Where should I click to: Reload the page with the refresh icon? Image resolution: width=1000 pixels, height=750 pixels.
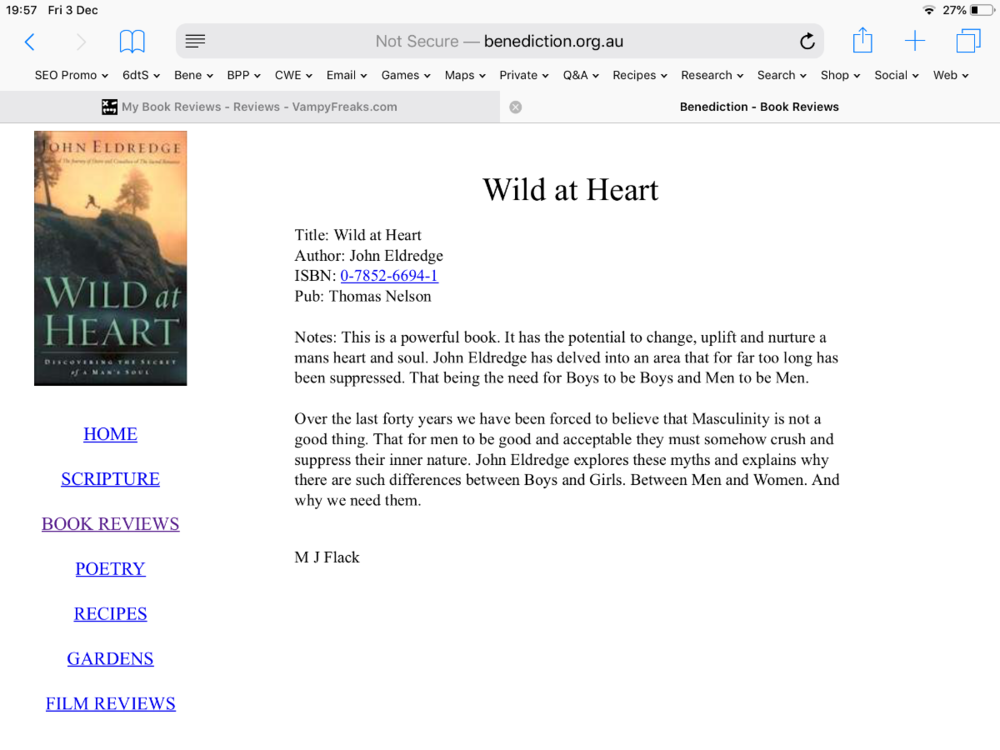click(806, 41)
